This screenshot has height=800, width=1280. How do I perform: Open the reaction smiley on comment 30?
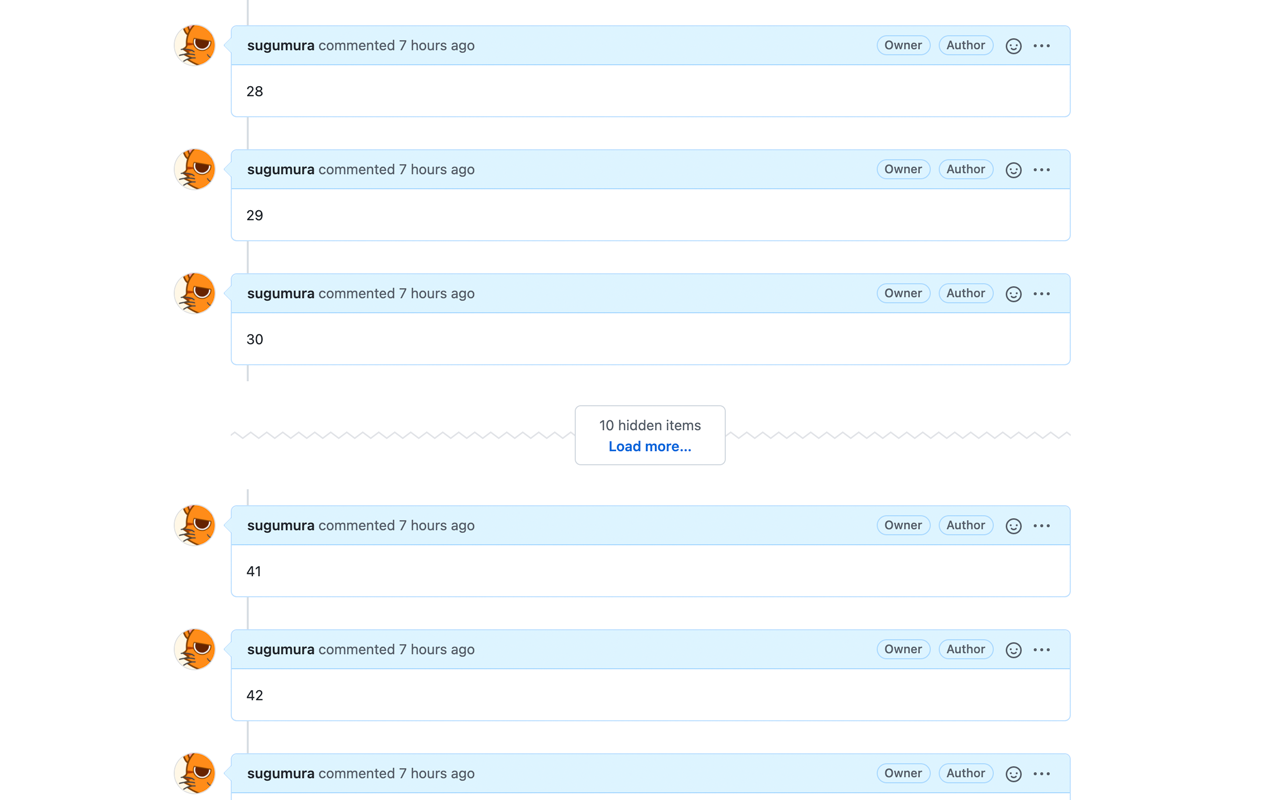[1013, 293]
